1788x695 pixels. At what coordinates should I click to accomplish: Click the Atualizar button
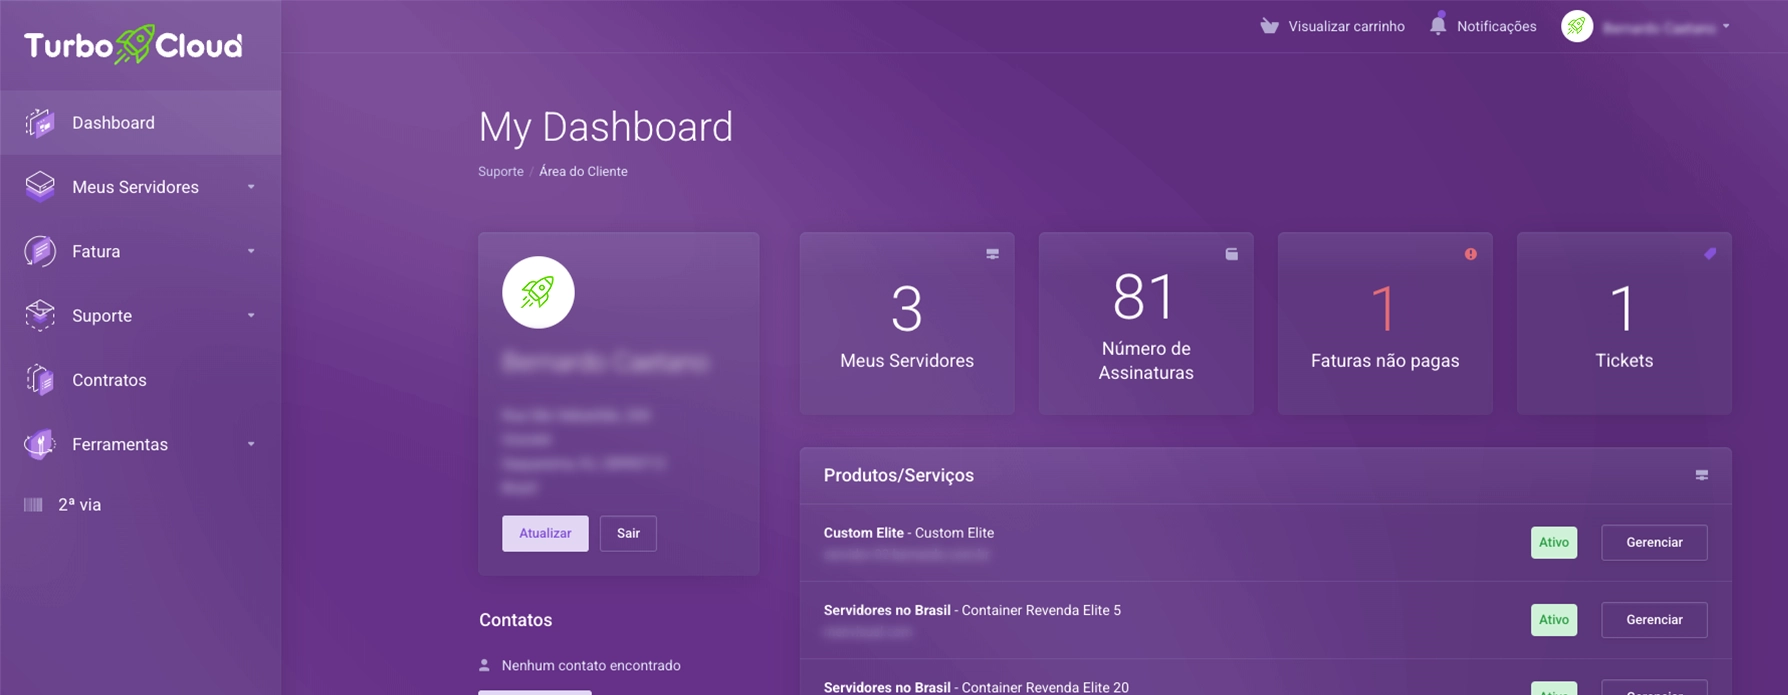coord(545,533)
